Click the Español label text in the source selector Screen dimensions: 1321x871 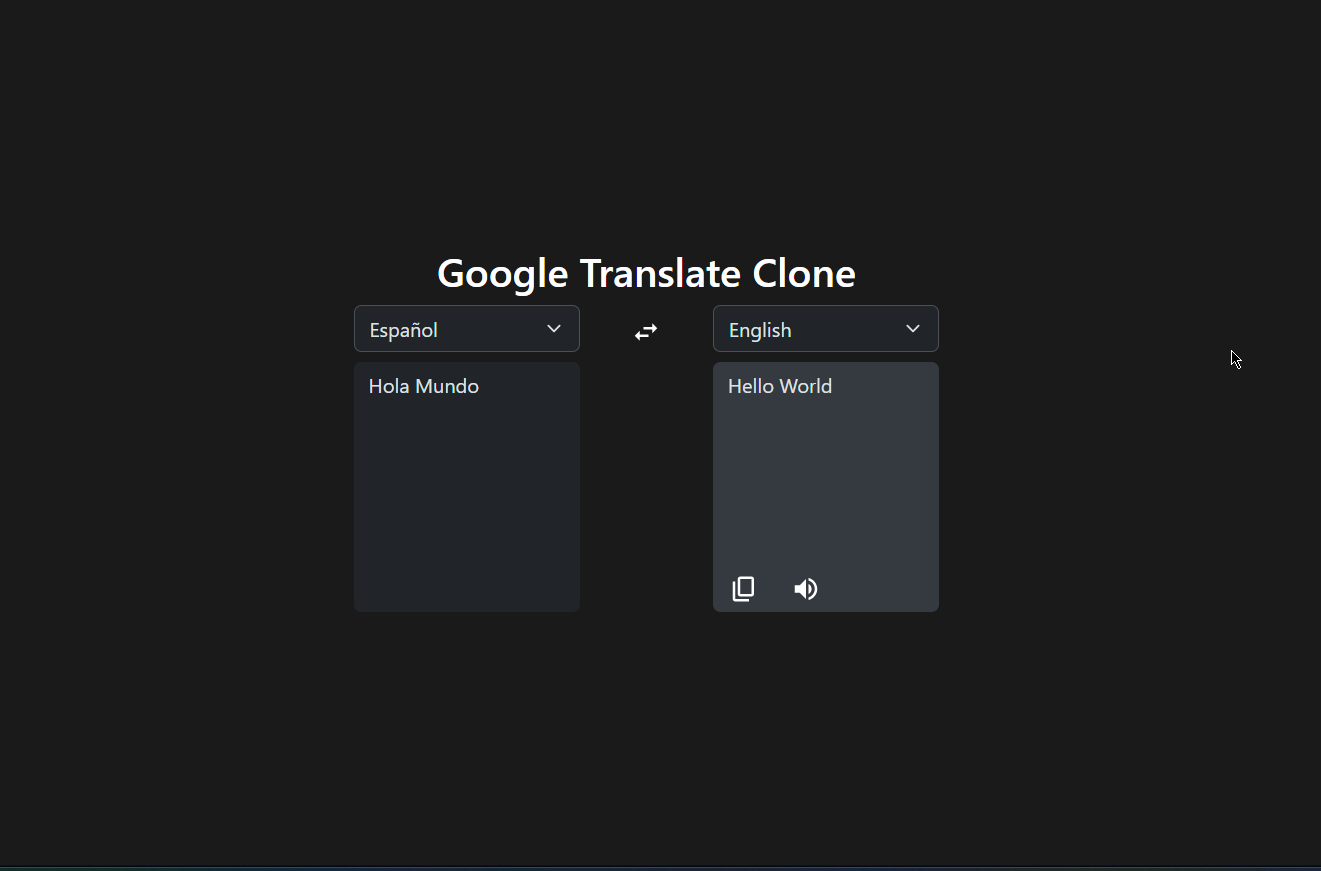click(x=403, y=330)
